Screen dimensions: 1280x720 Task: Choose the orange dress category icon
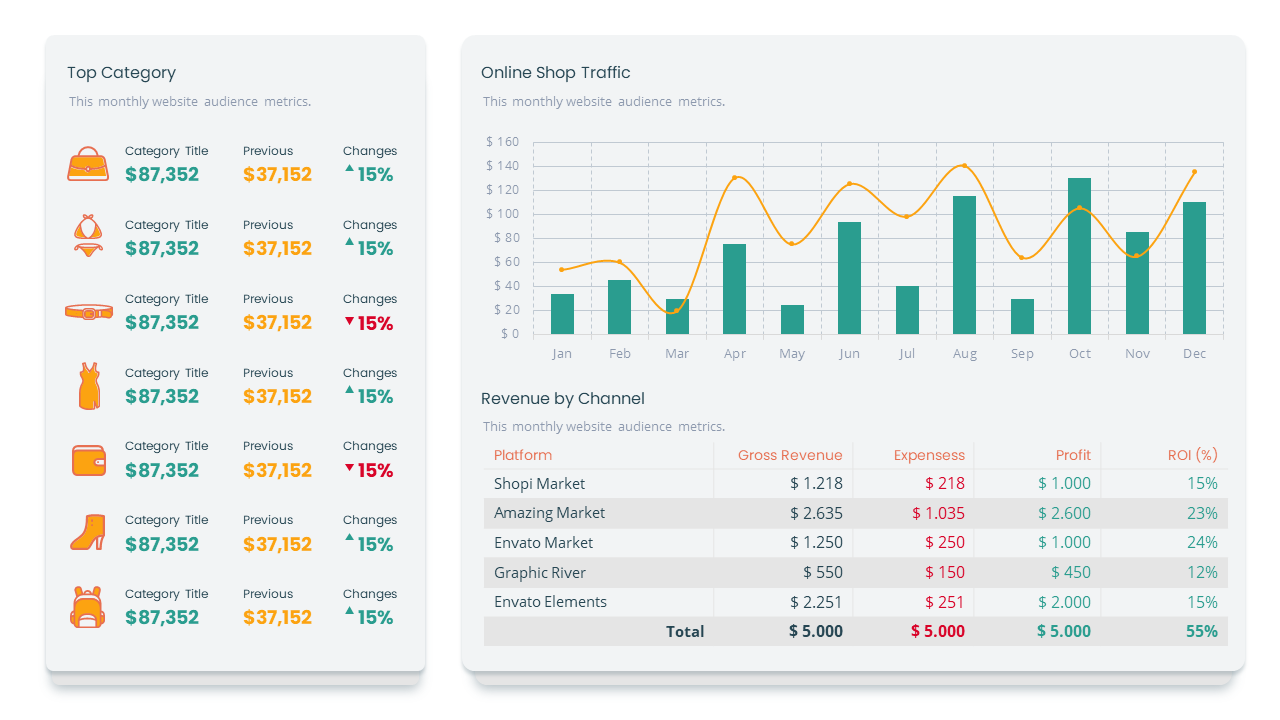pyautogui.click(x=89, y=386)
